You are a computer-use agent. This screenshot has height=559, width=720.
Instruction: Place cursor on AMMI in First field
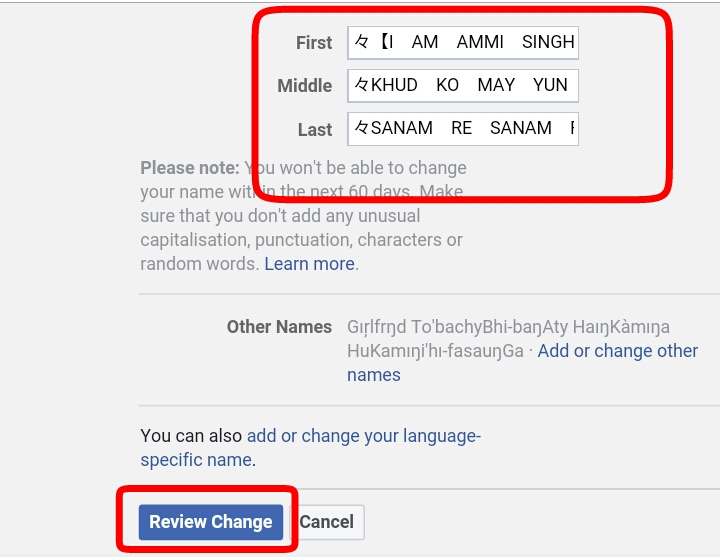(x=480, y=42)
